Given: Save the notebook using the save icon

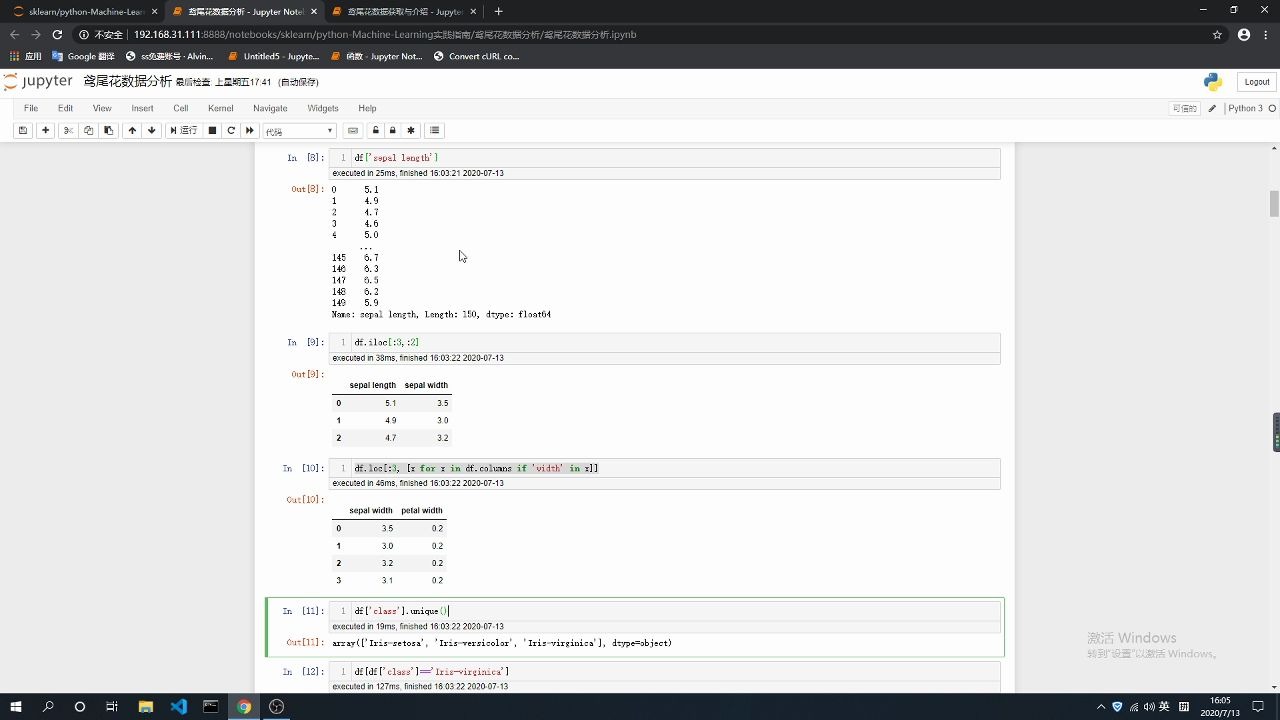Looking at the screenshot, I should tap(22, 130).
